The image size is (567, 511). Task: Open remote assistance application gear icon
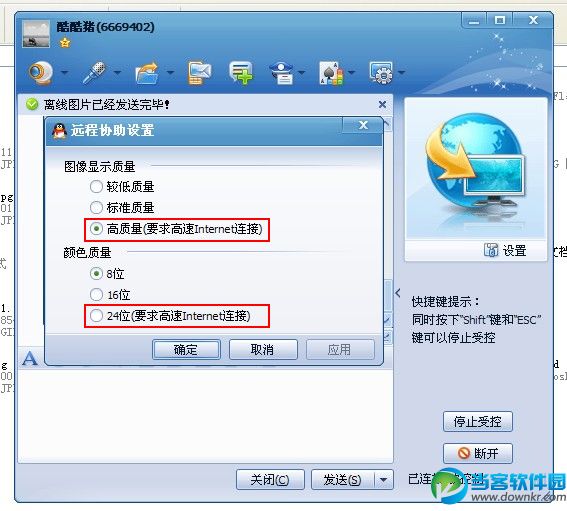[x=381, y=73]
